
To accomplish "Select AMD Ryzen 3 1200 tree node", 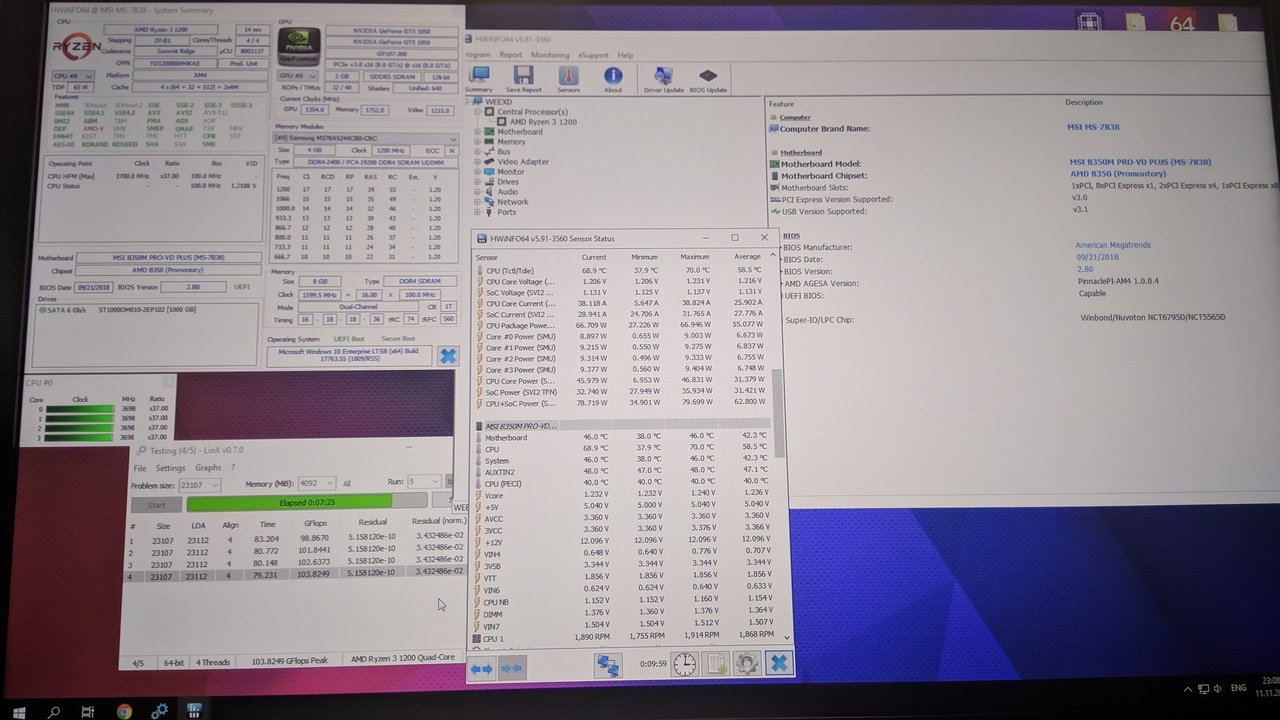I will click(x=539, y=121).
